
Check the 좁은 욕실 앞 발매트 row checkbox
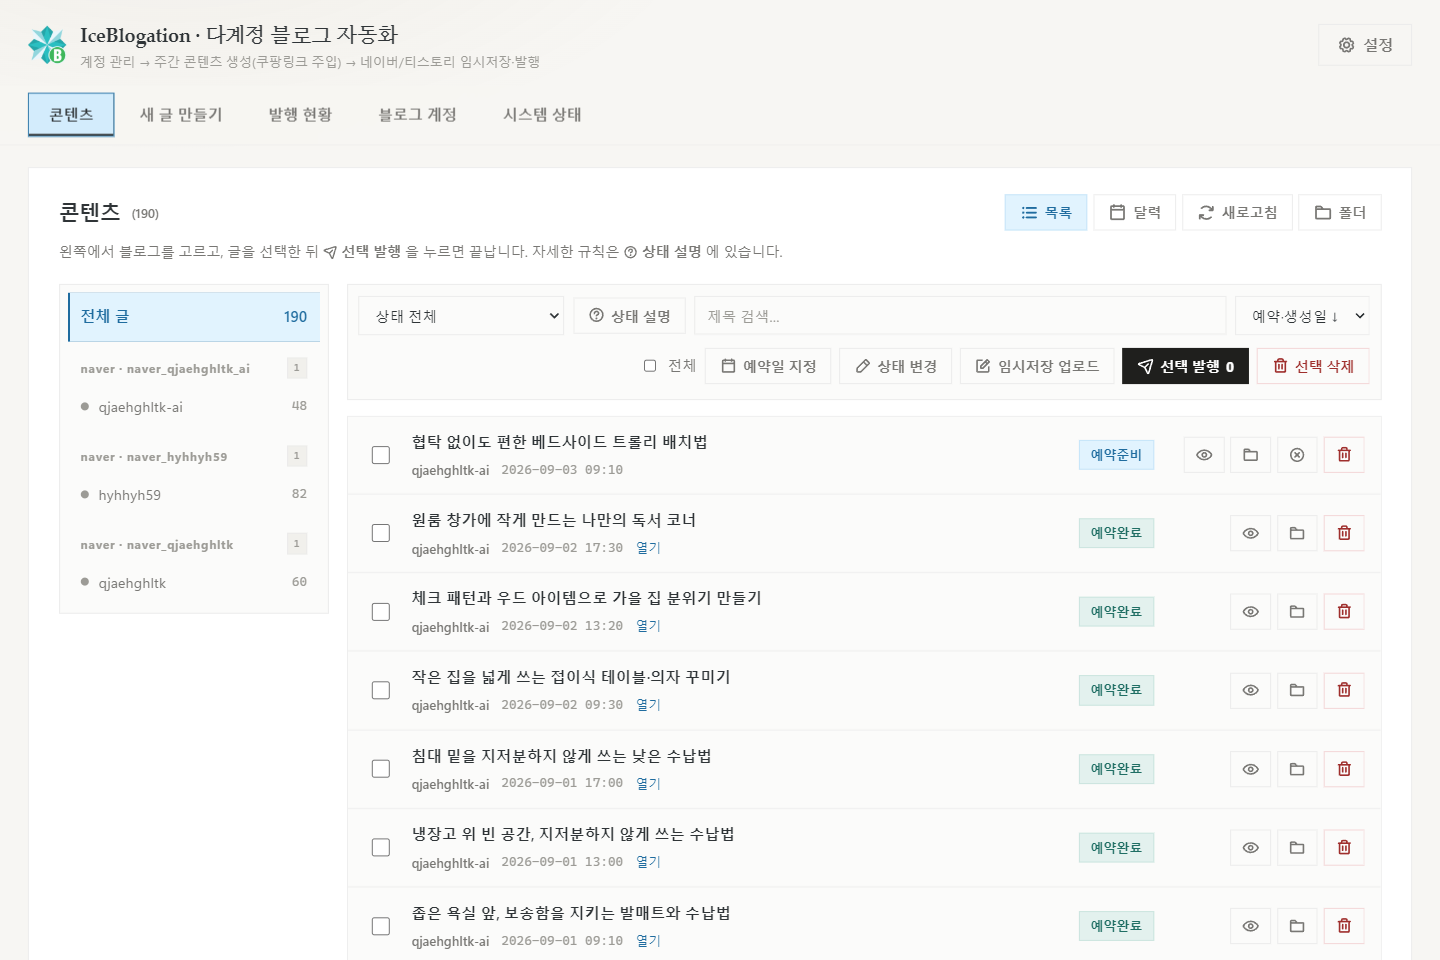coord(381,926)
